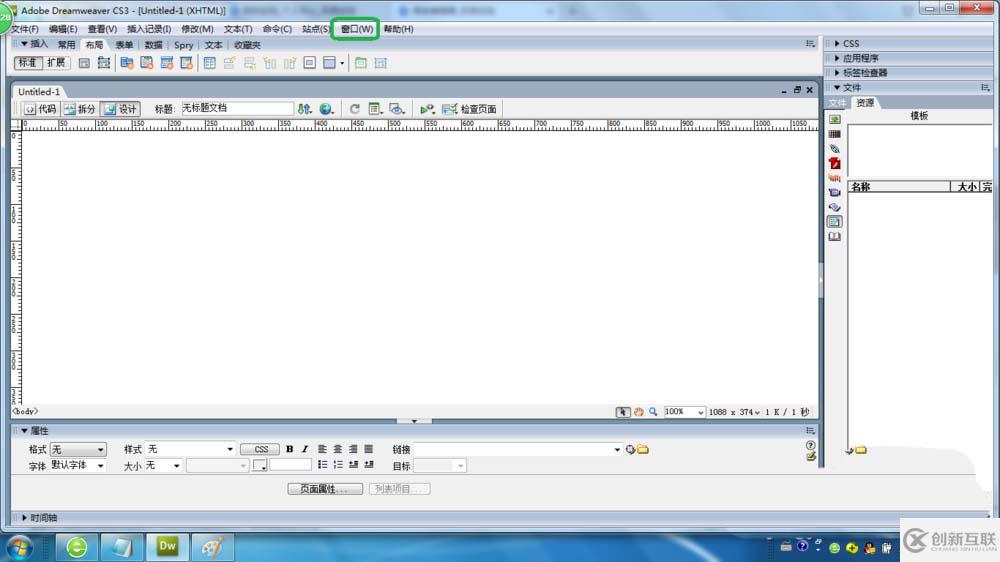Switch to Expanded mode button
Image resolution: width=1000 pixels, height=562 pixels.
pos(56,63)
